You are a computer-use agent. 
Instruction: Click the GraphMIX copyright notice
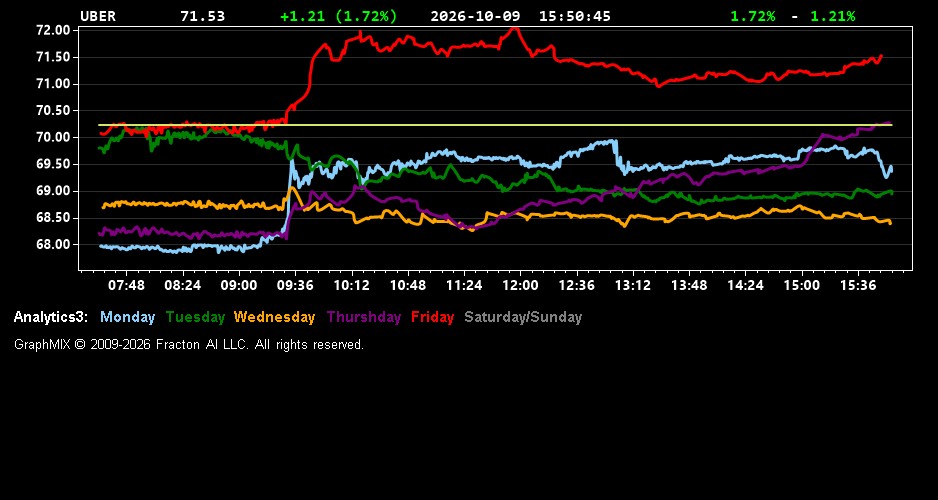pyautogui.click(x=189, y=344)
